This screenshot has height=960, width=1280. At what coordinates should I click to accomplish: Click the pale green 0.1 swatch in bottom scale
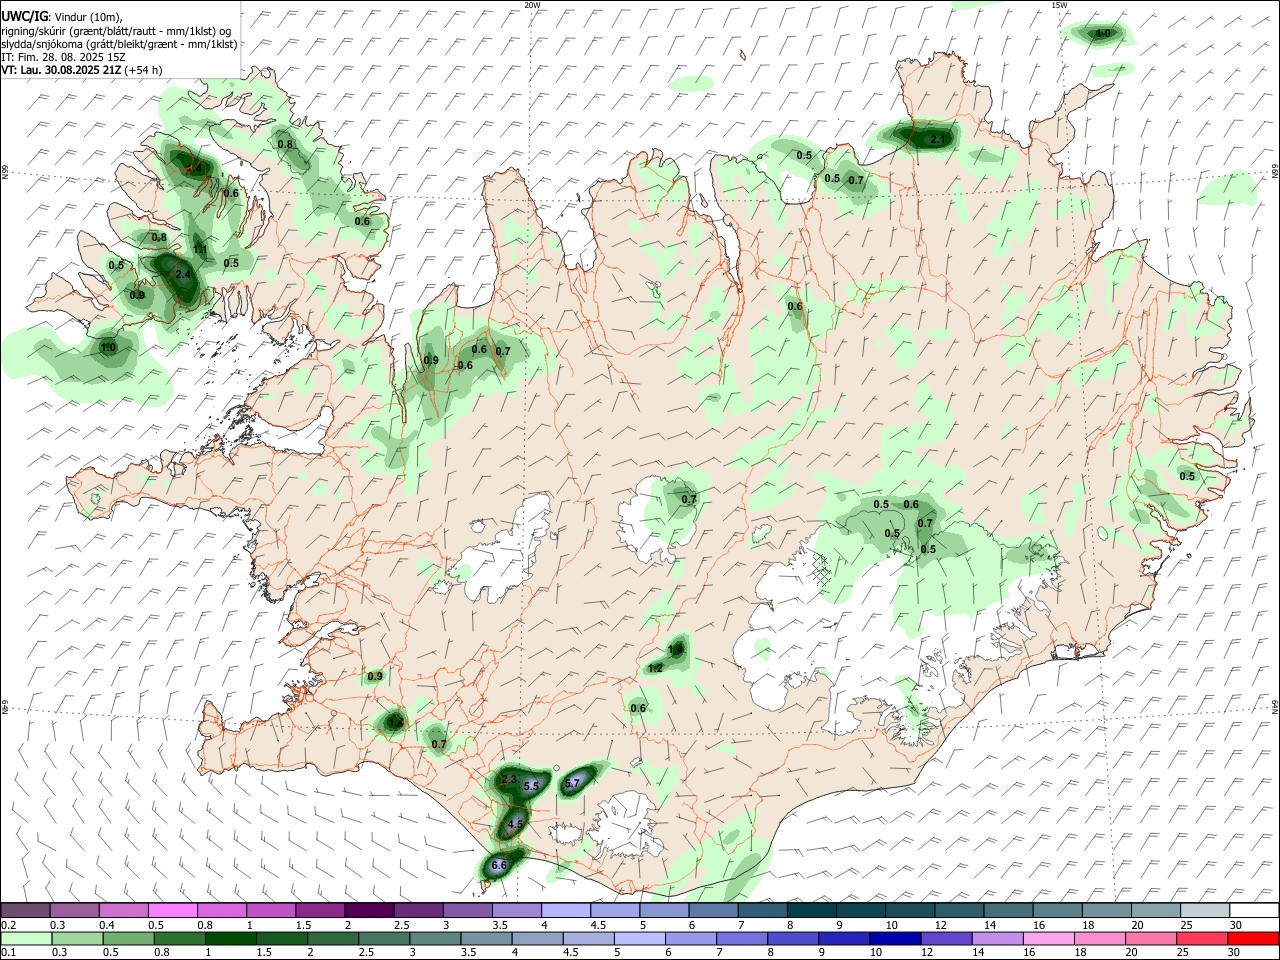pyautogui.click(x=25, y=939)
